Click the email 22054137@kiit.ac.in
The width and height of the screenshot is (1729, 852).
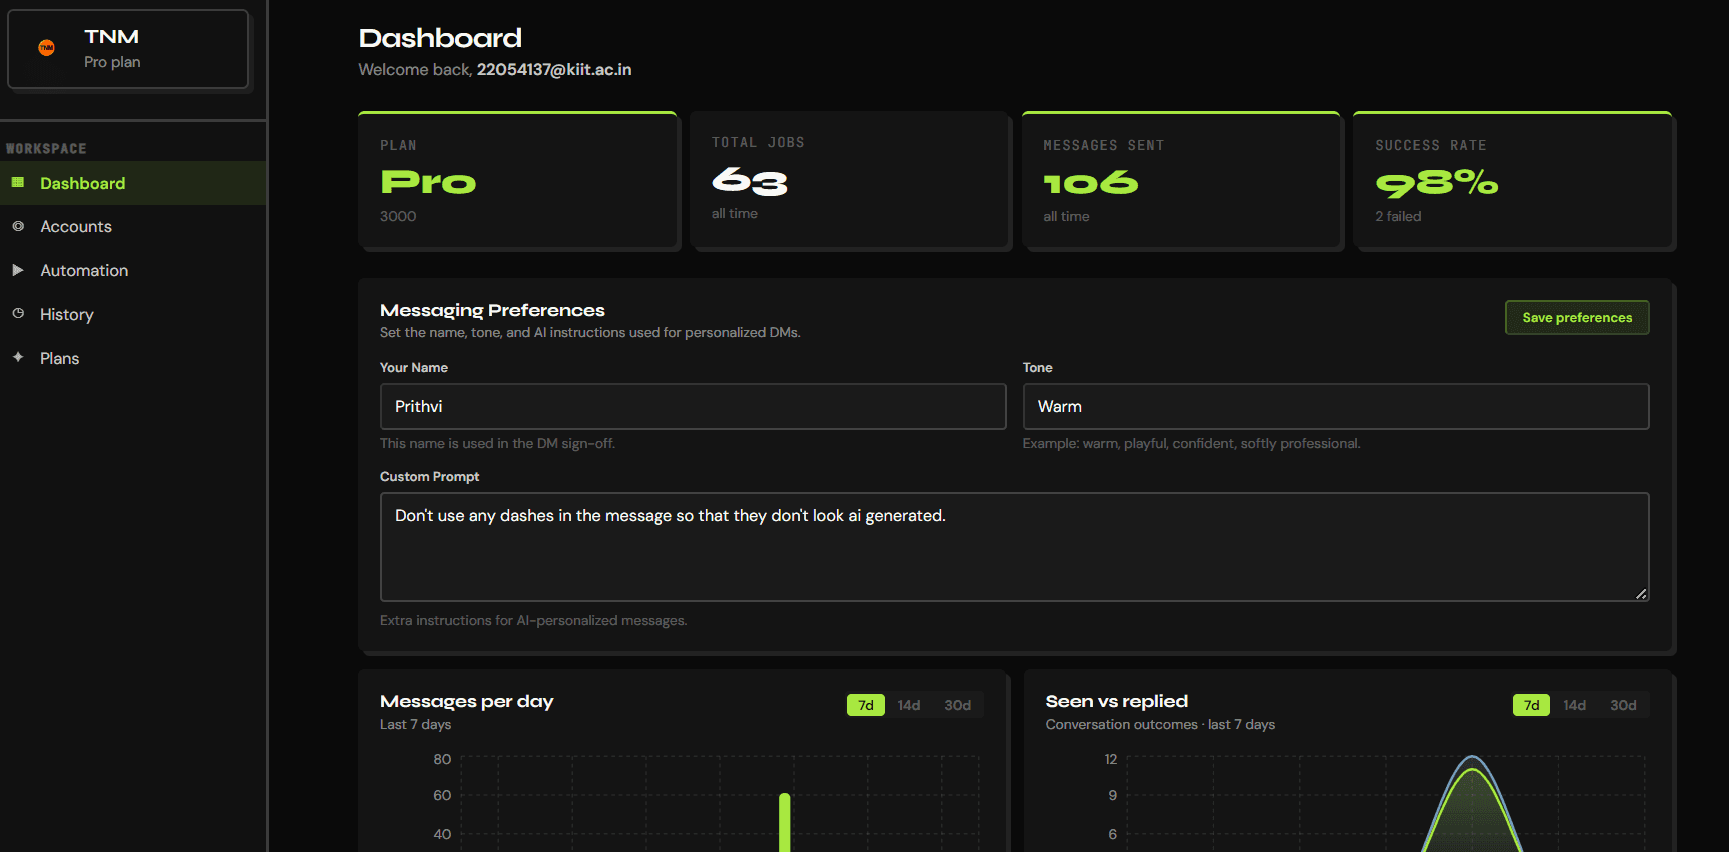pyautogui.click(x=554, y=69)
